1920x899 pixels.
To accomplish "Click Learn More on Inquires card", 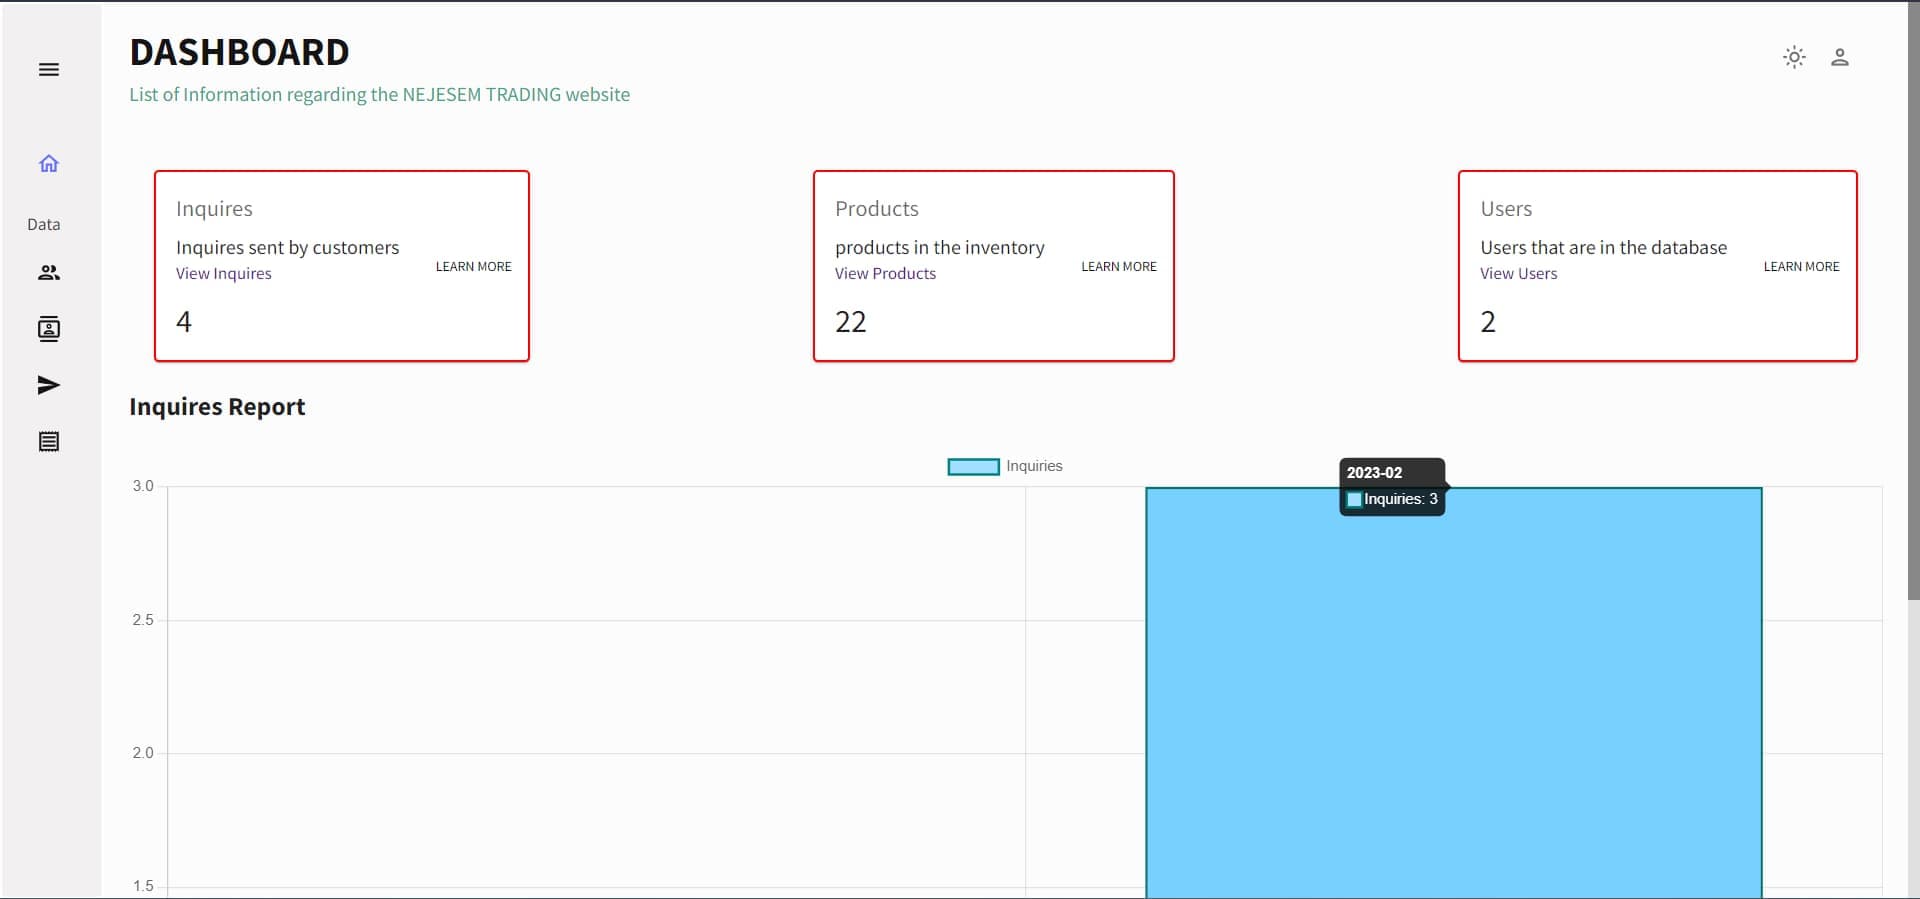I will coord(473,267).
